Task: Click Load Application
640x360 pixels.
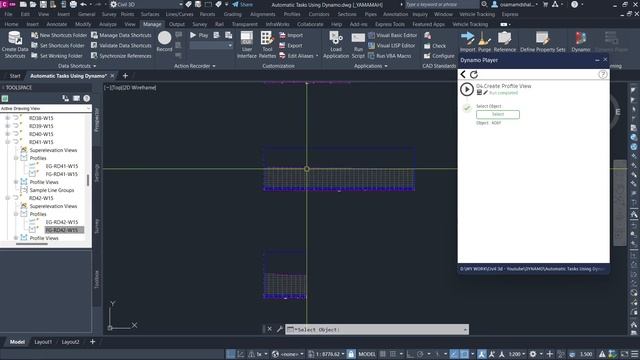Action: [x=336, y=45]
